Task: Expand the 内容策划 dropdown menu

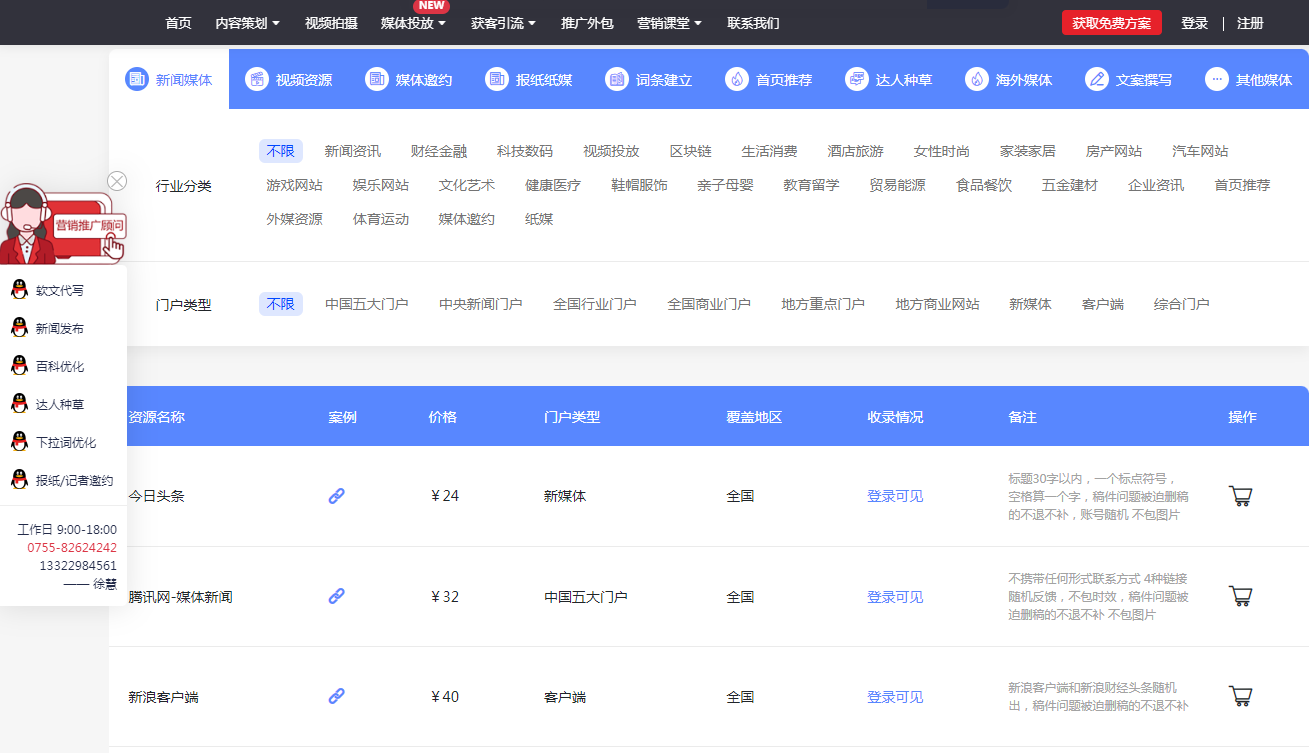Action: pos(247,23)
